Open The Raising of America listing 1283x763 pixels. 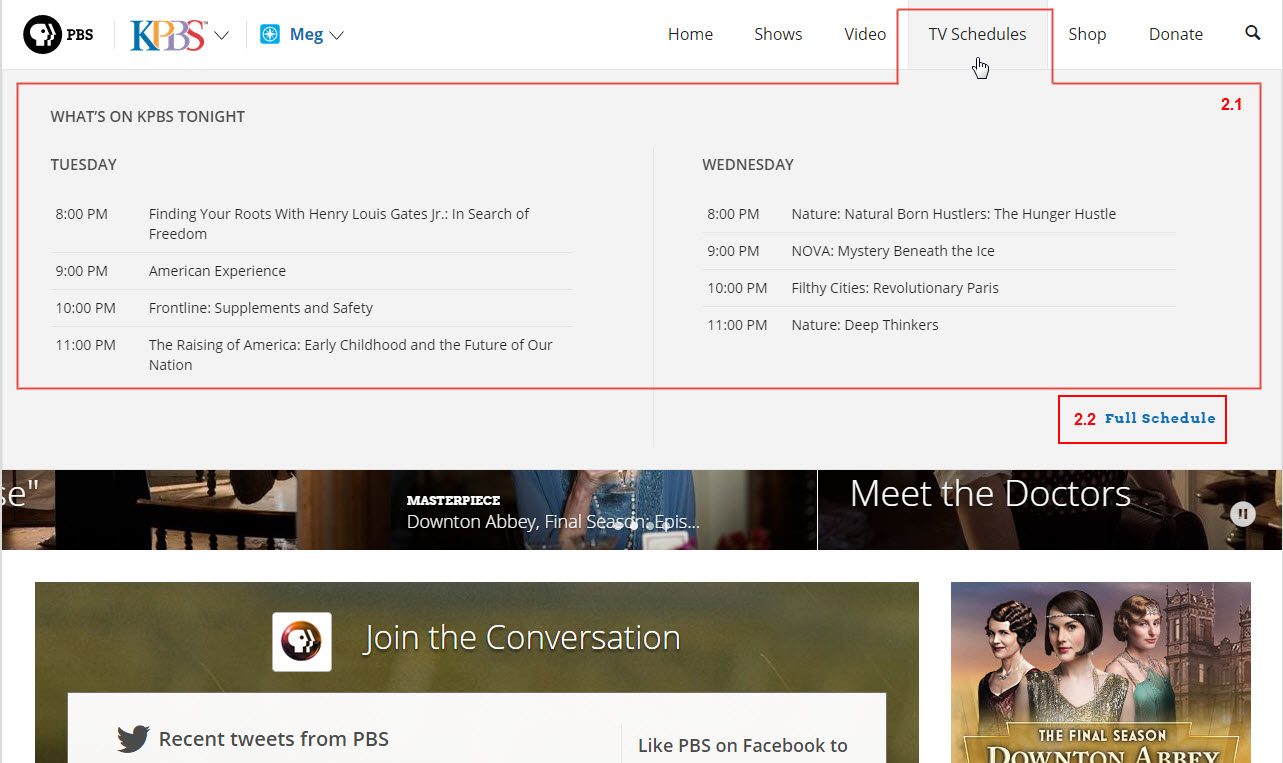point(350,355)
